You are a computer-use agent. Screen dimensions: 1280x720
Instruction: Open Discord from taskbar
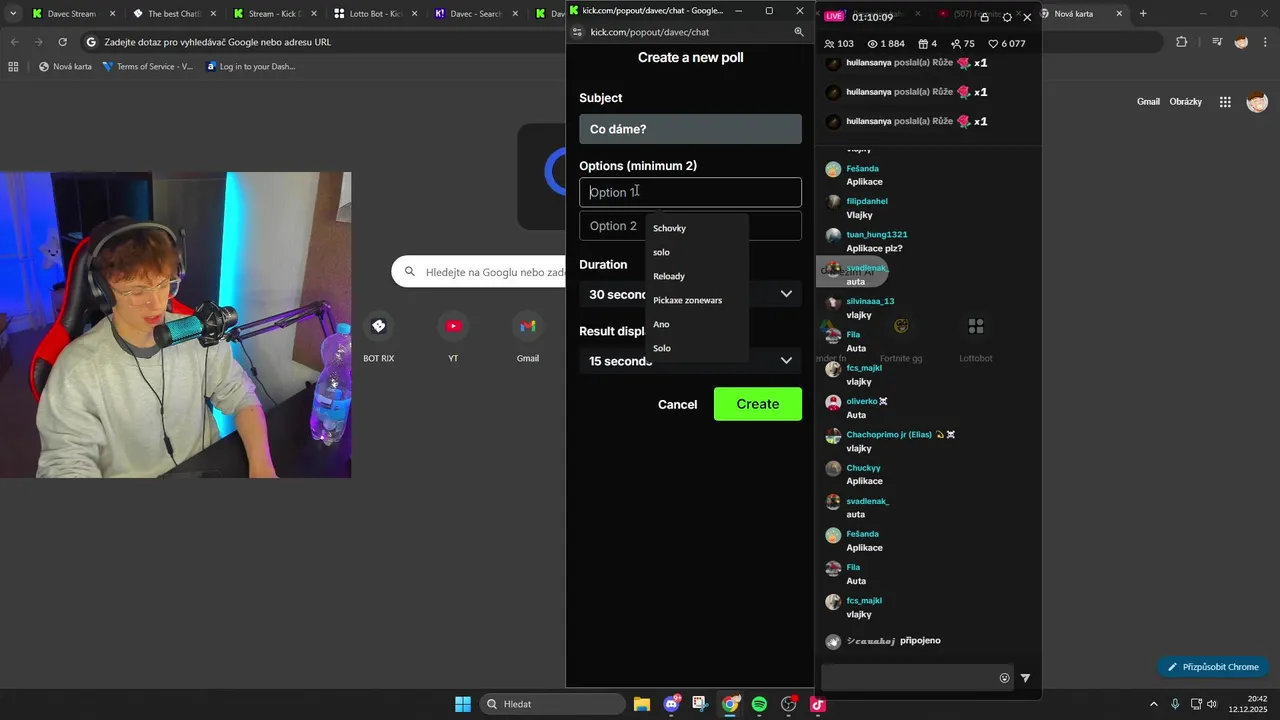pos(672,704)
